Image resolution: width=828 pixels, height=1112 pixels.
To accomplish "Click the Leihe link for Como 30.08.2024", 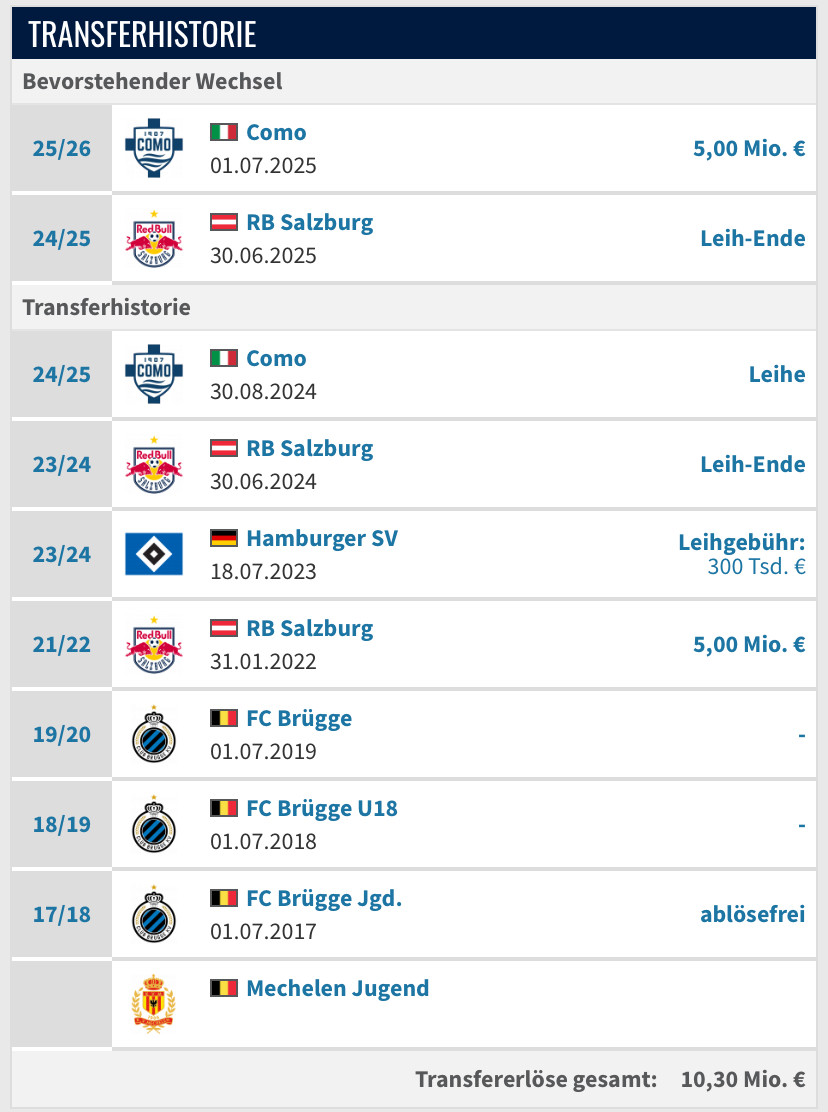I will point(776,374).
